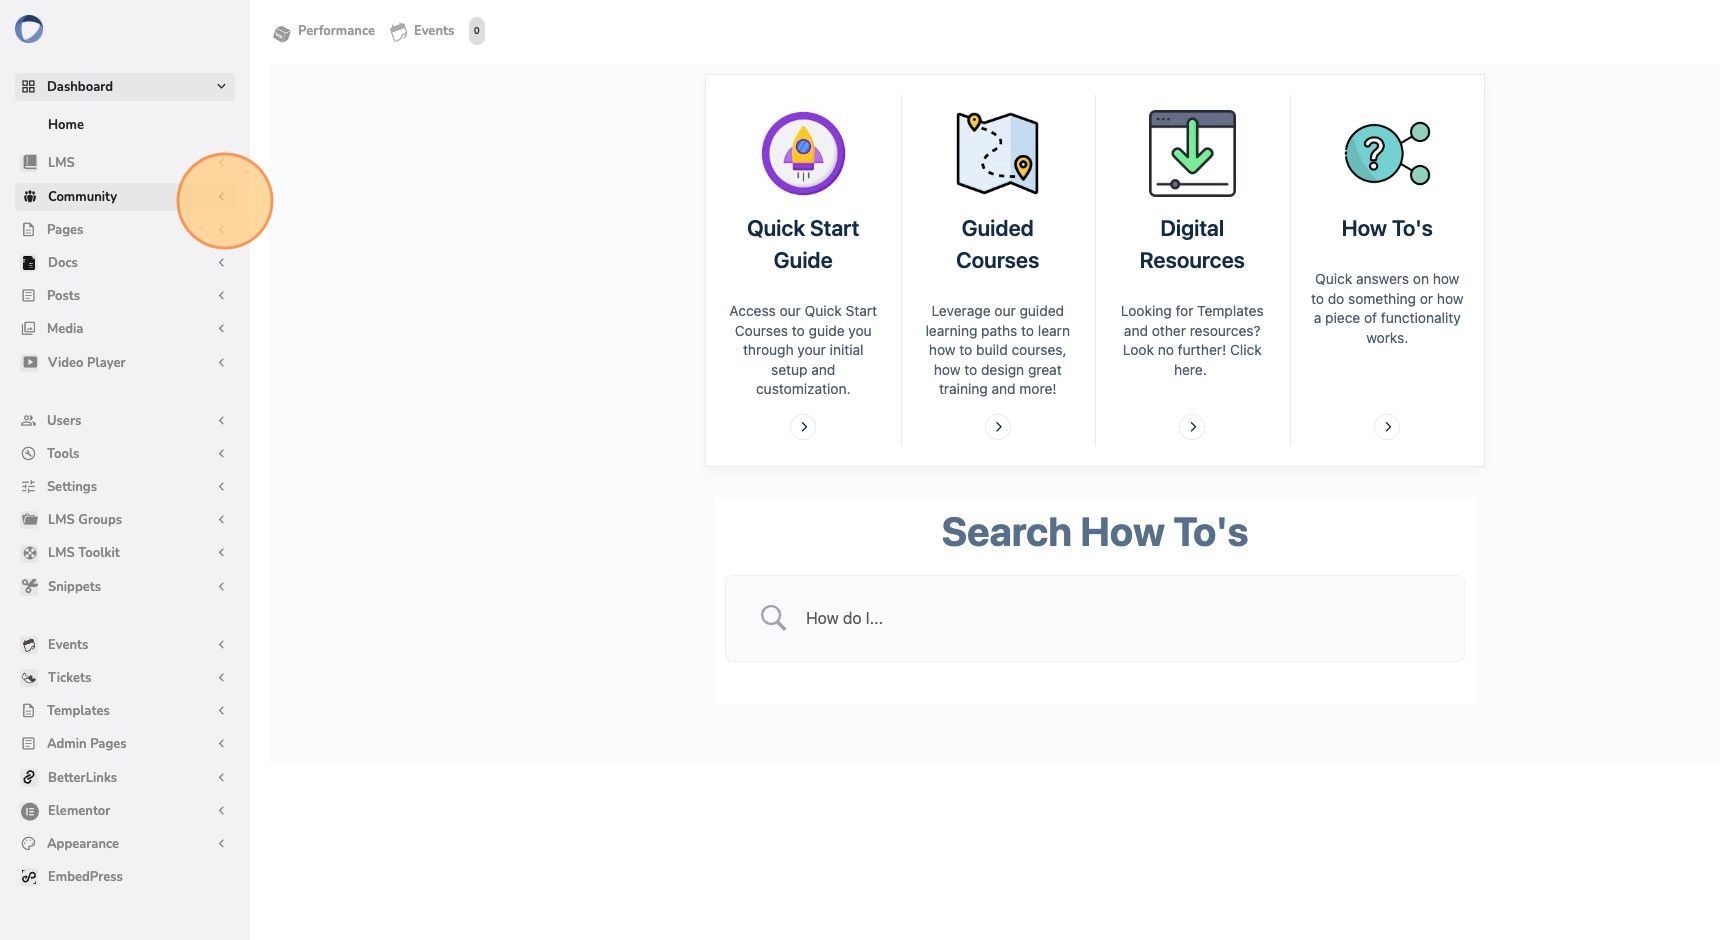Expand the Snippets submenu chevron
The width and height of the screenshot is (1720, 940).
[x=221, y=586]
